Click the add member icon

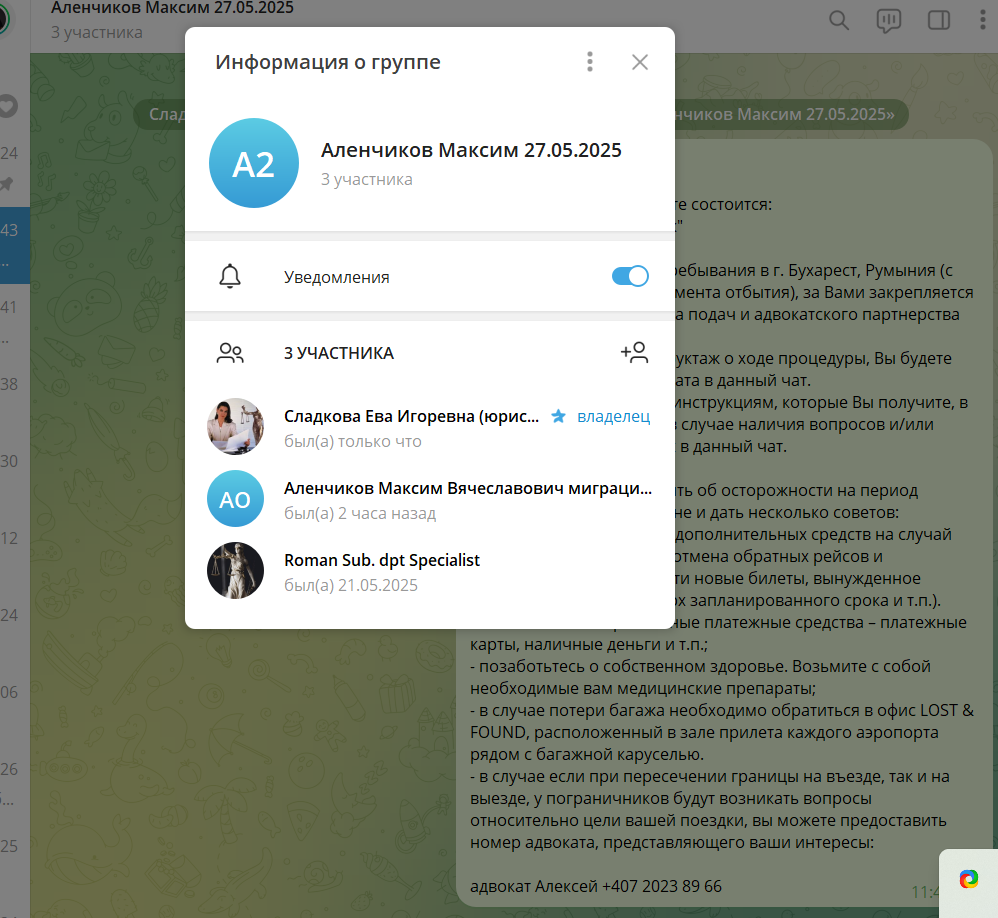pos(635,352)
